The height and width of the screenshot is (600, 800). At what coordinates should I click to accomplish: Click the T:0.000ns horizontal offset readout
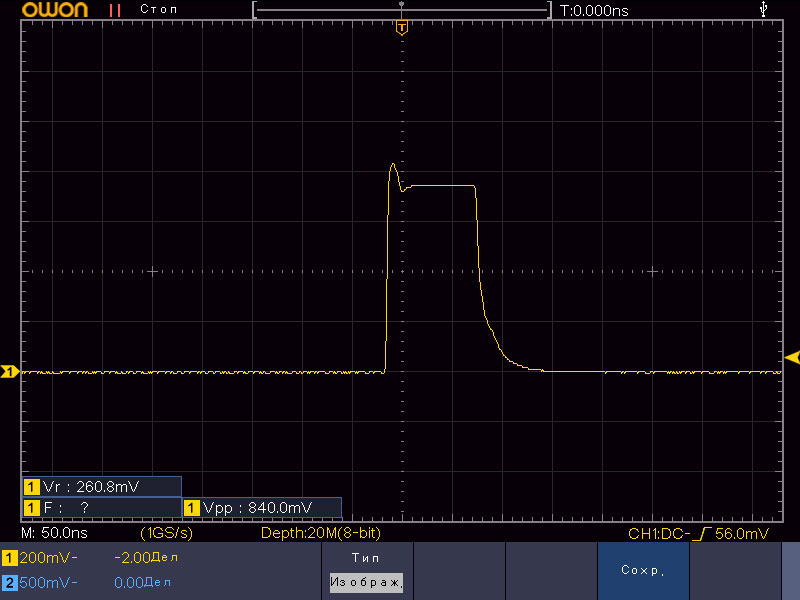click(x=594, y=10)
